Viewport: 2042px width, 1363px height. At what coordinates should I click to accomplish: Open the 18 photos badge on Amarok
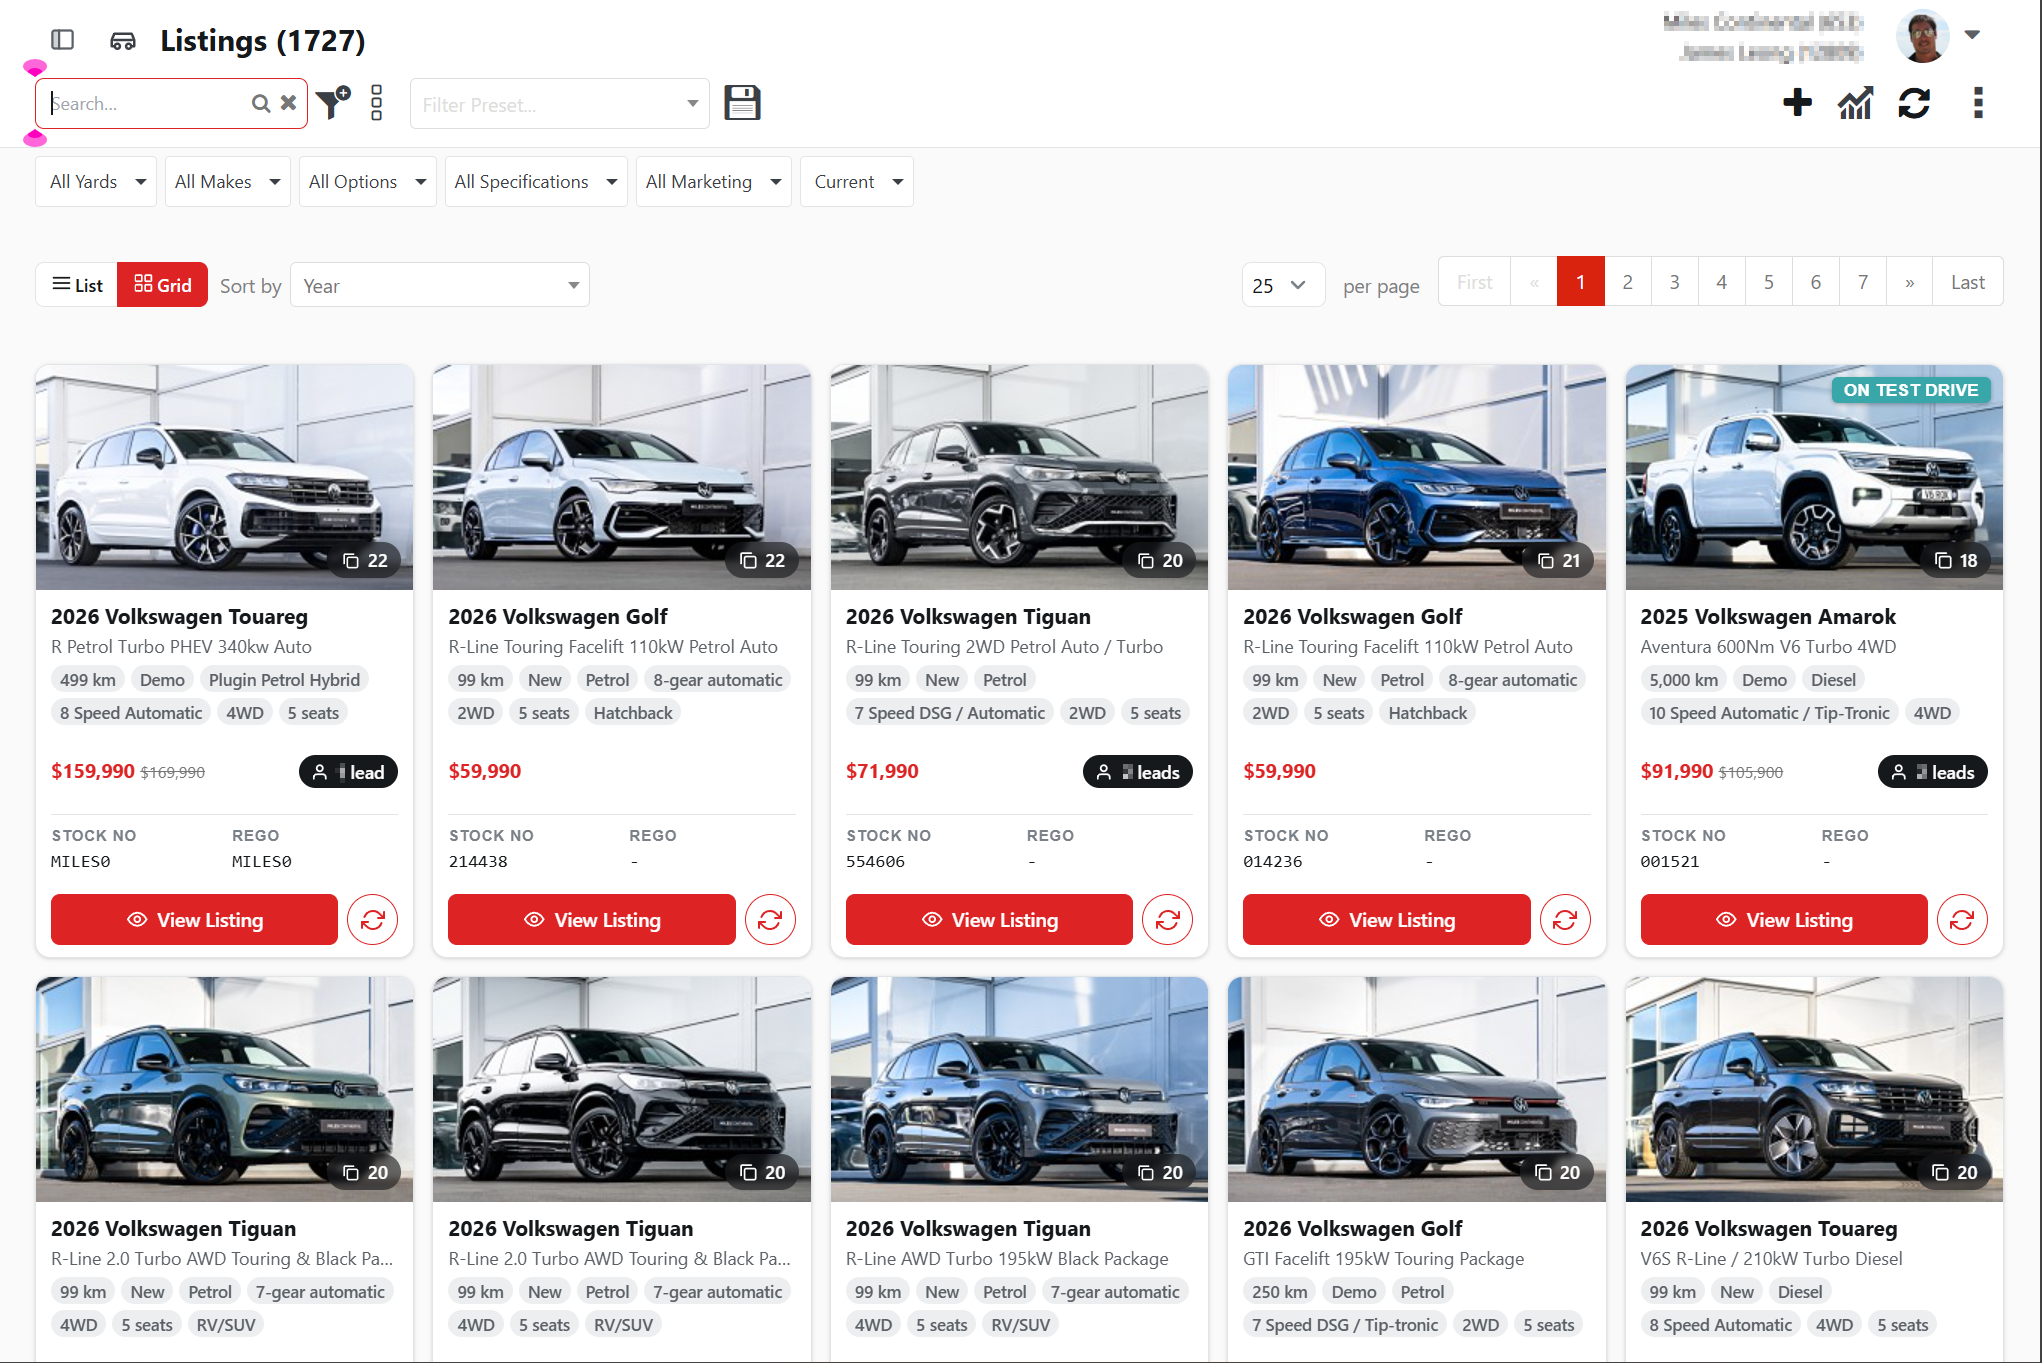pyautogui.click(x=1956, y=561)
